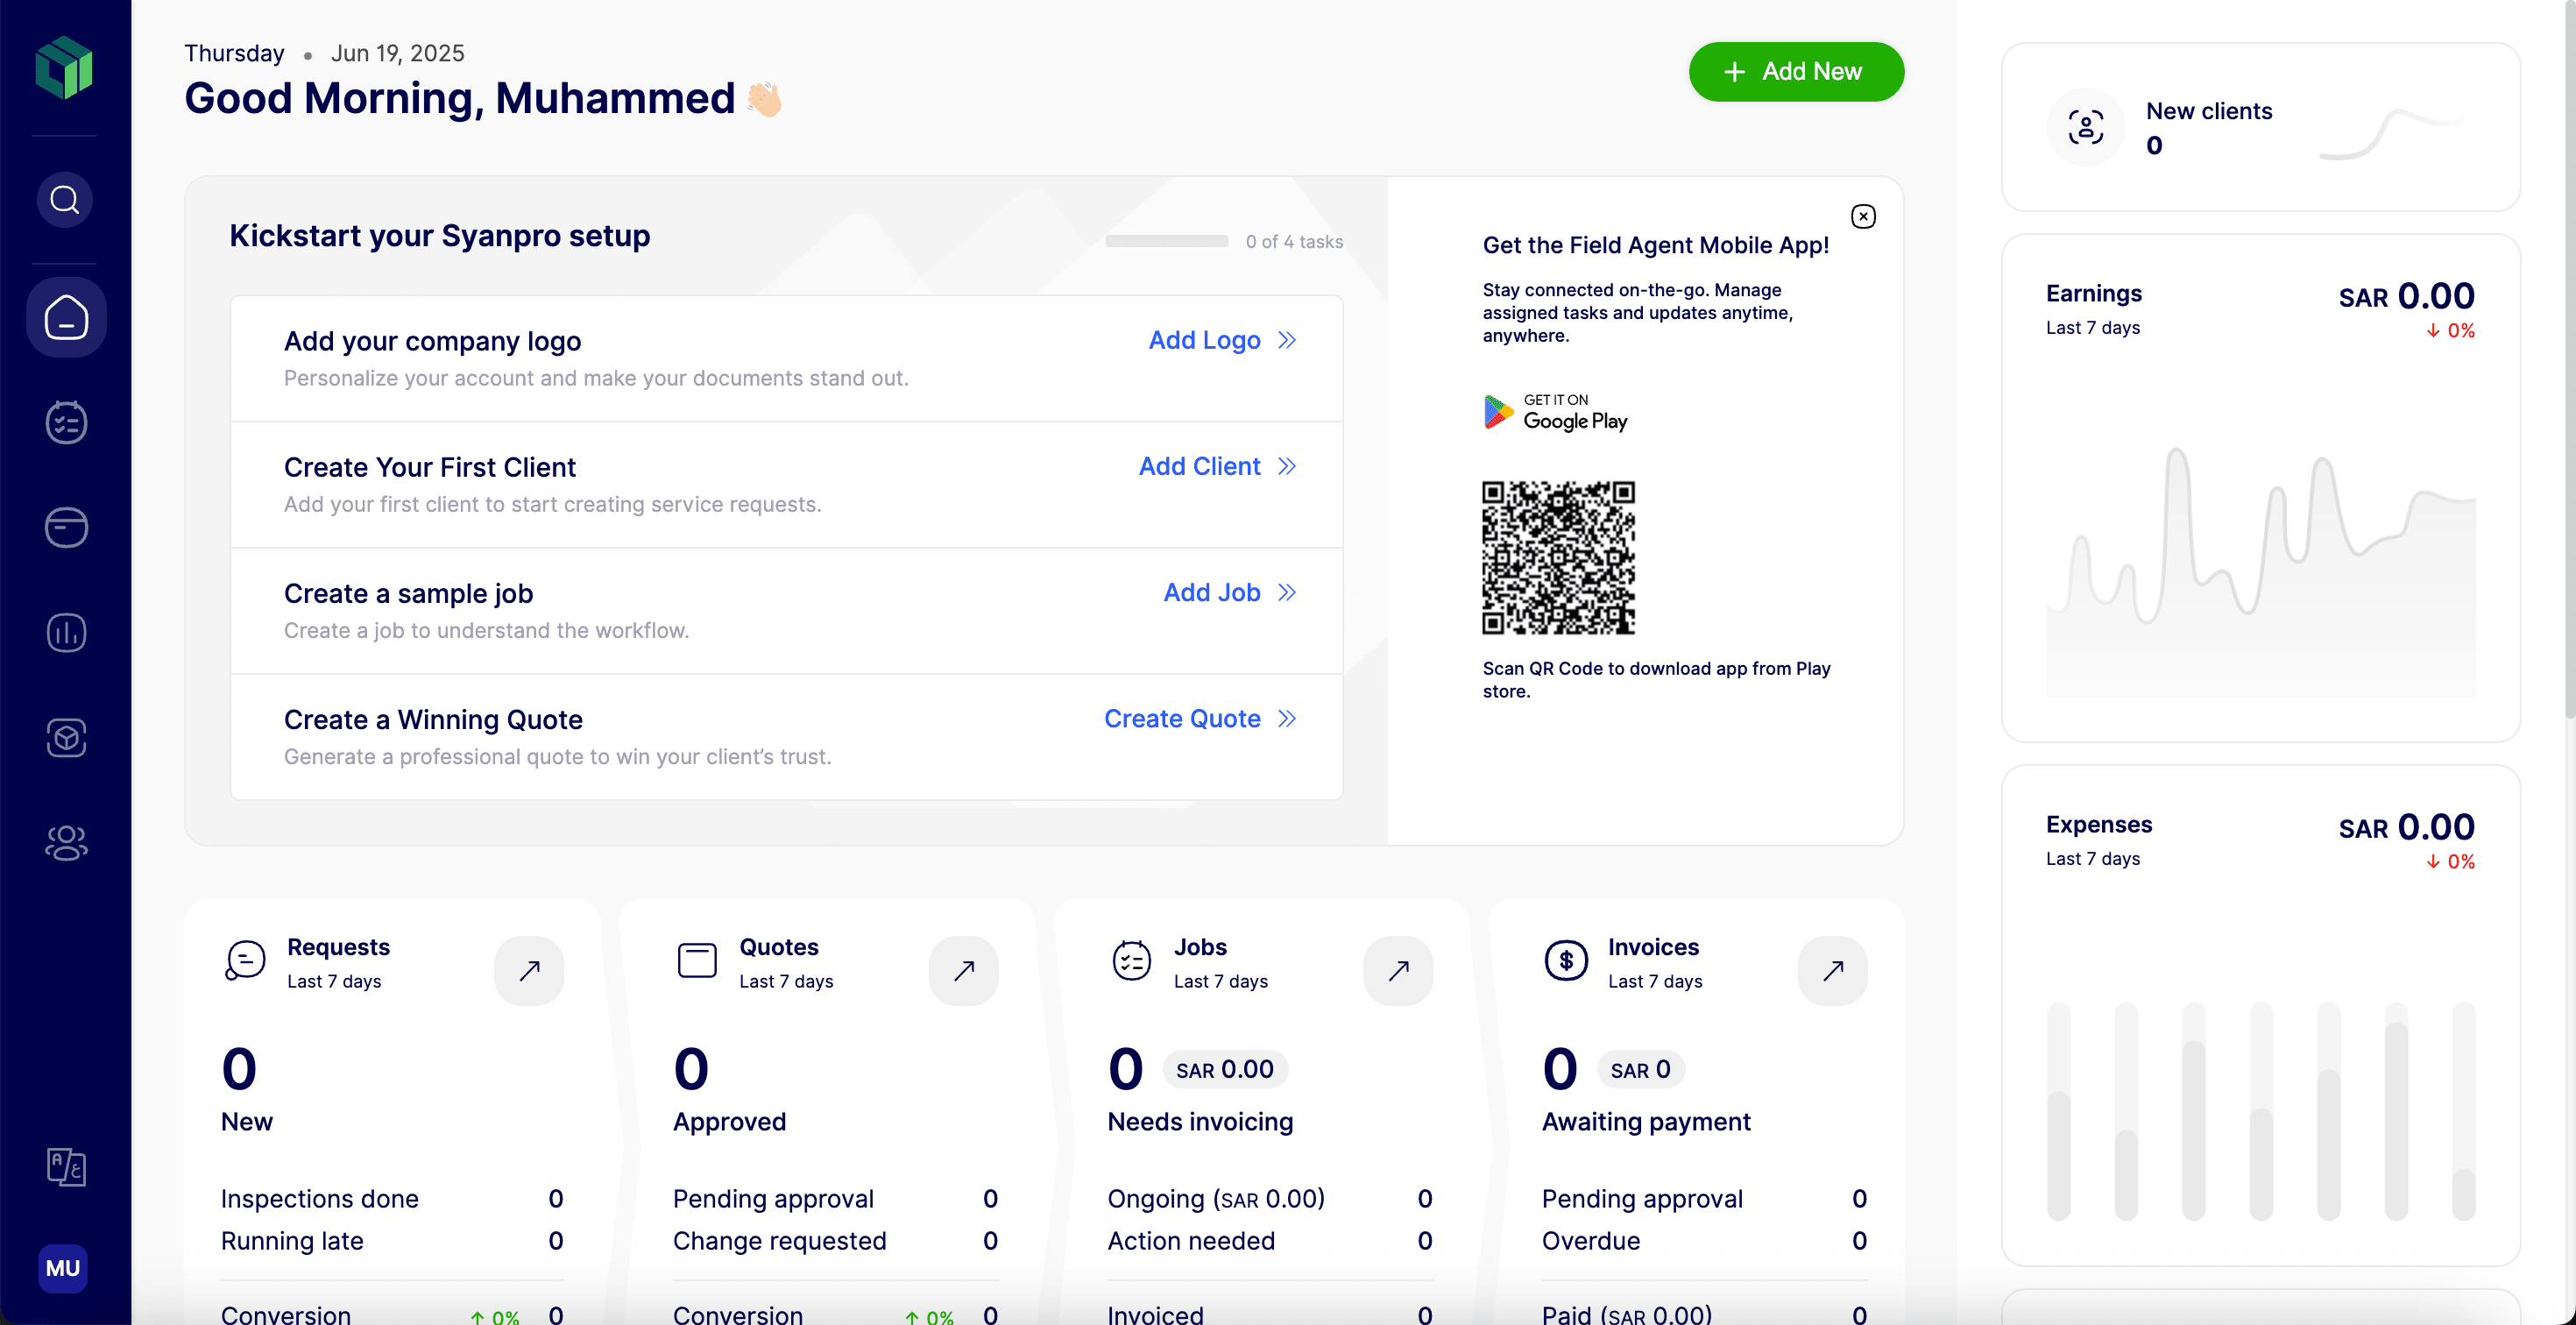The height and width of the screenshot is (1325, 2576).
Task: Open the search icon in sidebar
Action: [x=65, y=200]
